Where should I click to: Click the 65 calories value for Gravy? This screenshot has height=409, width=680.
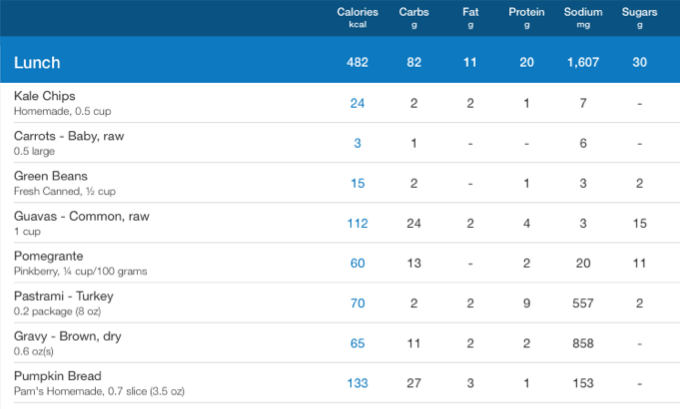point(357,343)
